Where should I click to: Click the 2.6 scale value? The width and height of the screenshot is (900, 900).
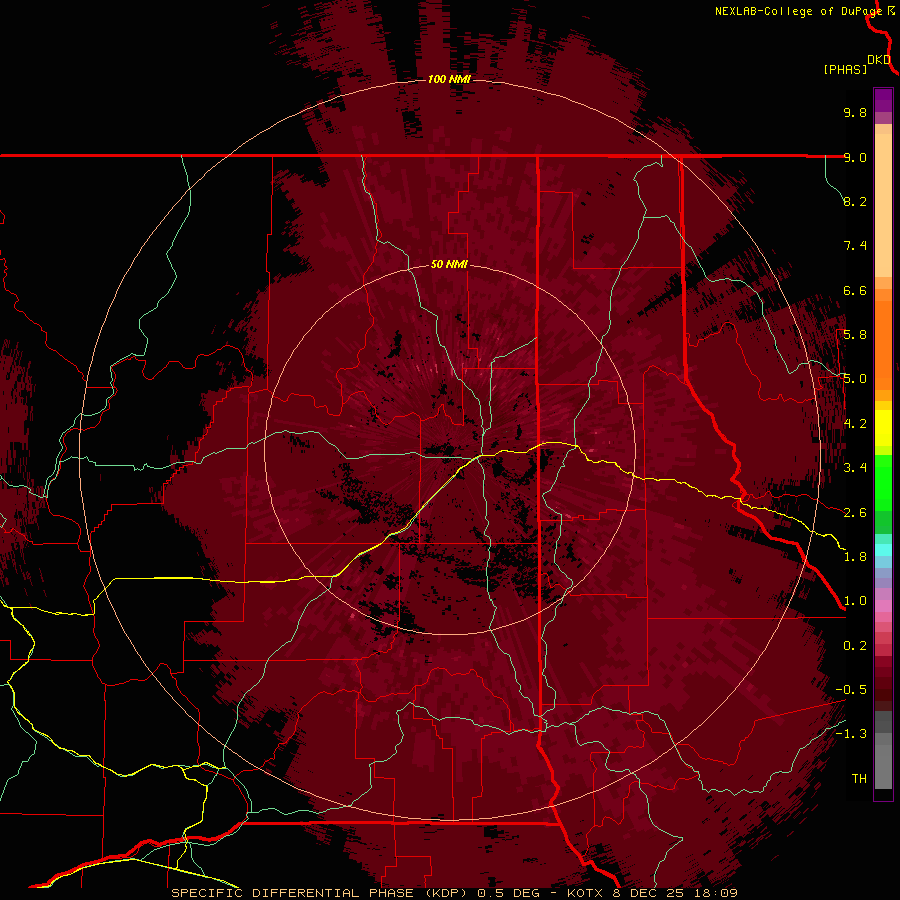pyautogui.click(x=855, y=513)
